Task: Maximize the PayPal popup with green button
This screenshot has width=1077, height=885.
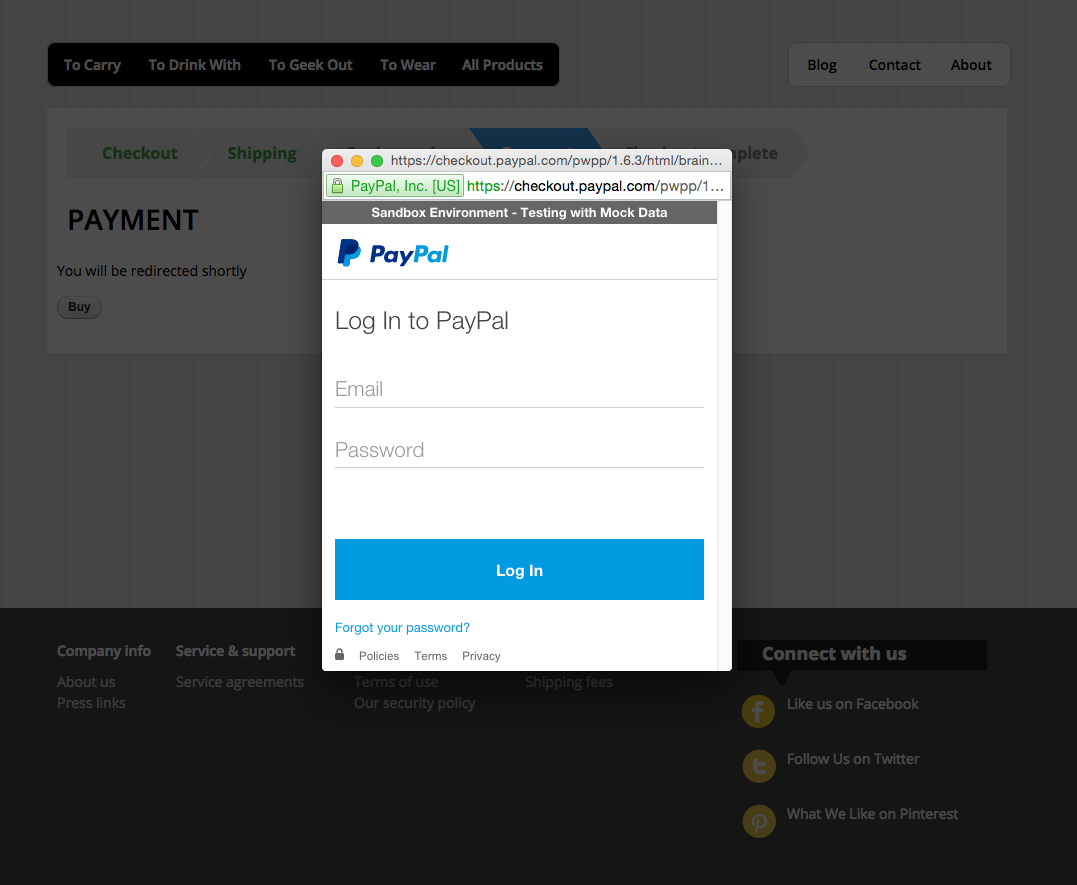Action: pos(376,161)
